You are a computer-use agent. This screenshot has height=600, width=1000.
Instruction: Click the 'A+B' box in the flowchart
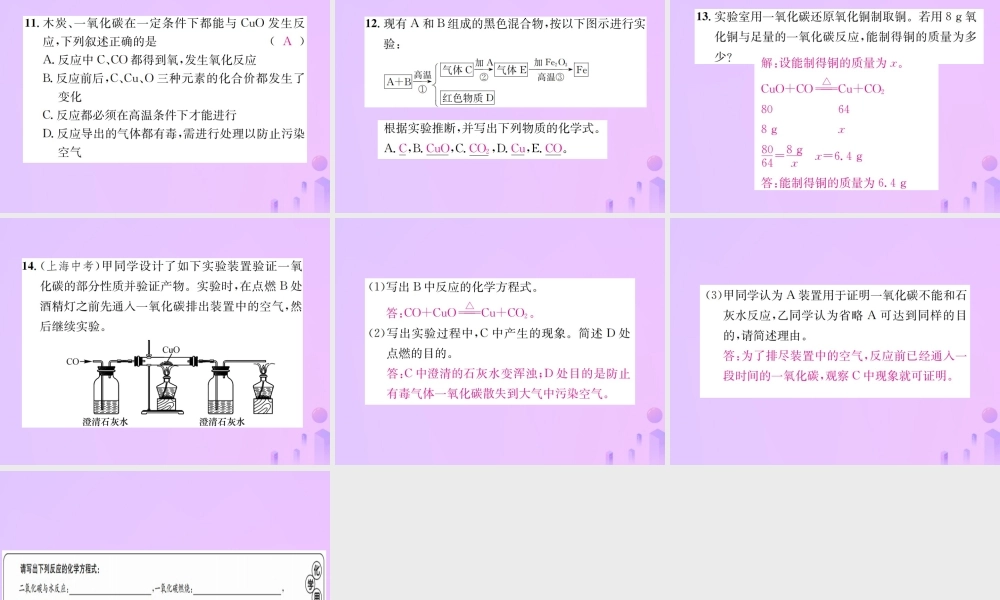pos(398,82)
